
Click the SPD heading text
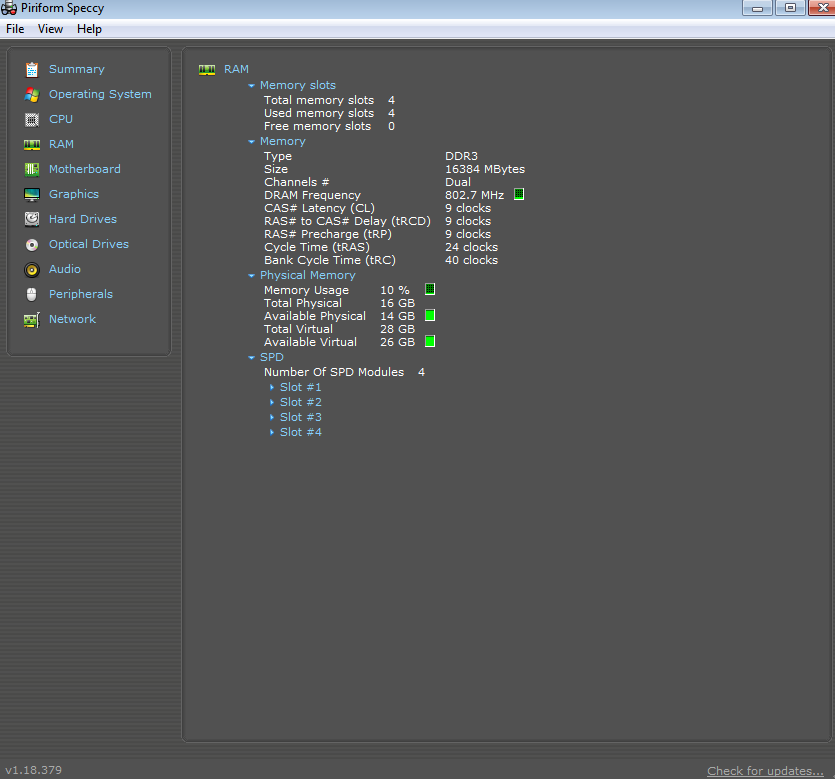pos(272,357)
